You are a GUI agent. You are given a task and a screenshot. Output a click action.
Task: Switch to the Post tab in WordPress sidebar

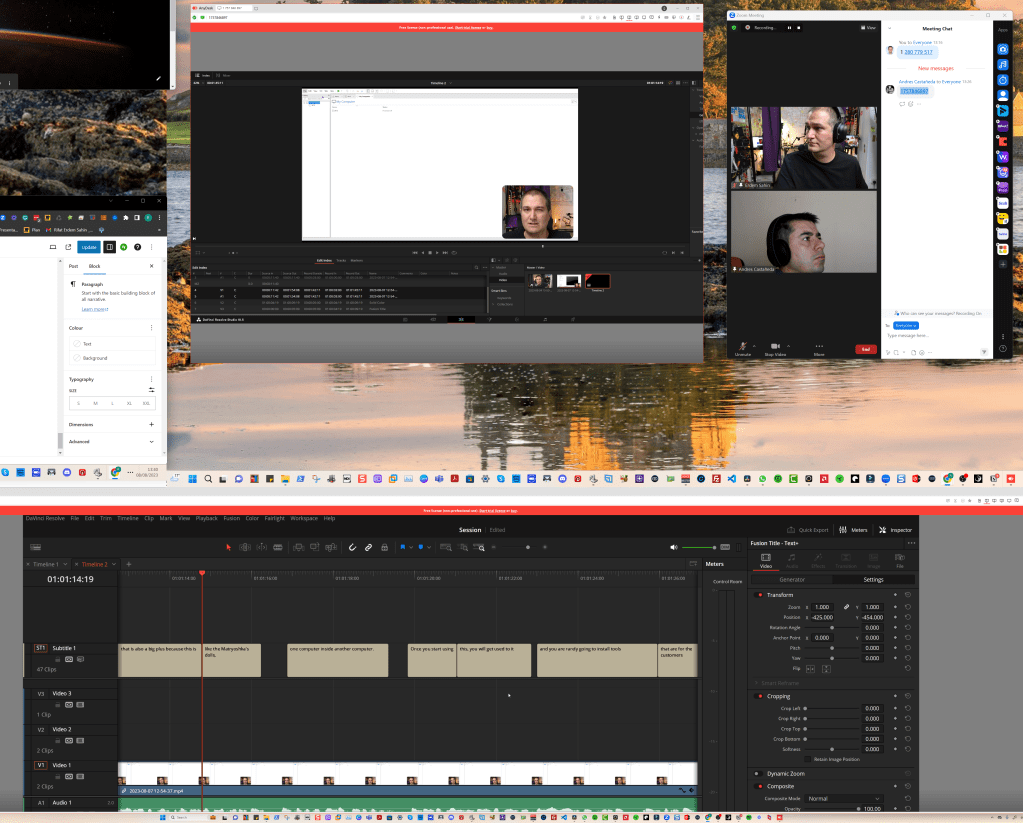[73, 266]
